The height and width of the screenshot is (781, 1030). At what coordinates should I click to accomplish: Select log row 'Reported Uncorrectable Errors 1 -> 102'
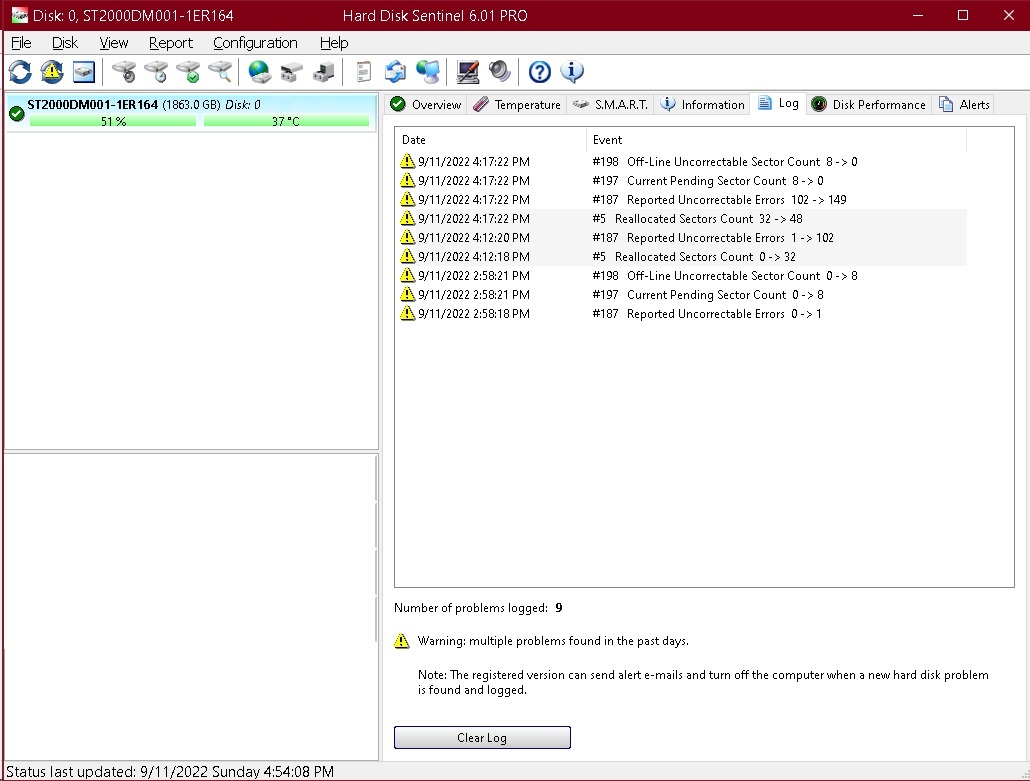(681, 238)
